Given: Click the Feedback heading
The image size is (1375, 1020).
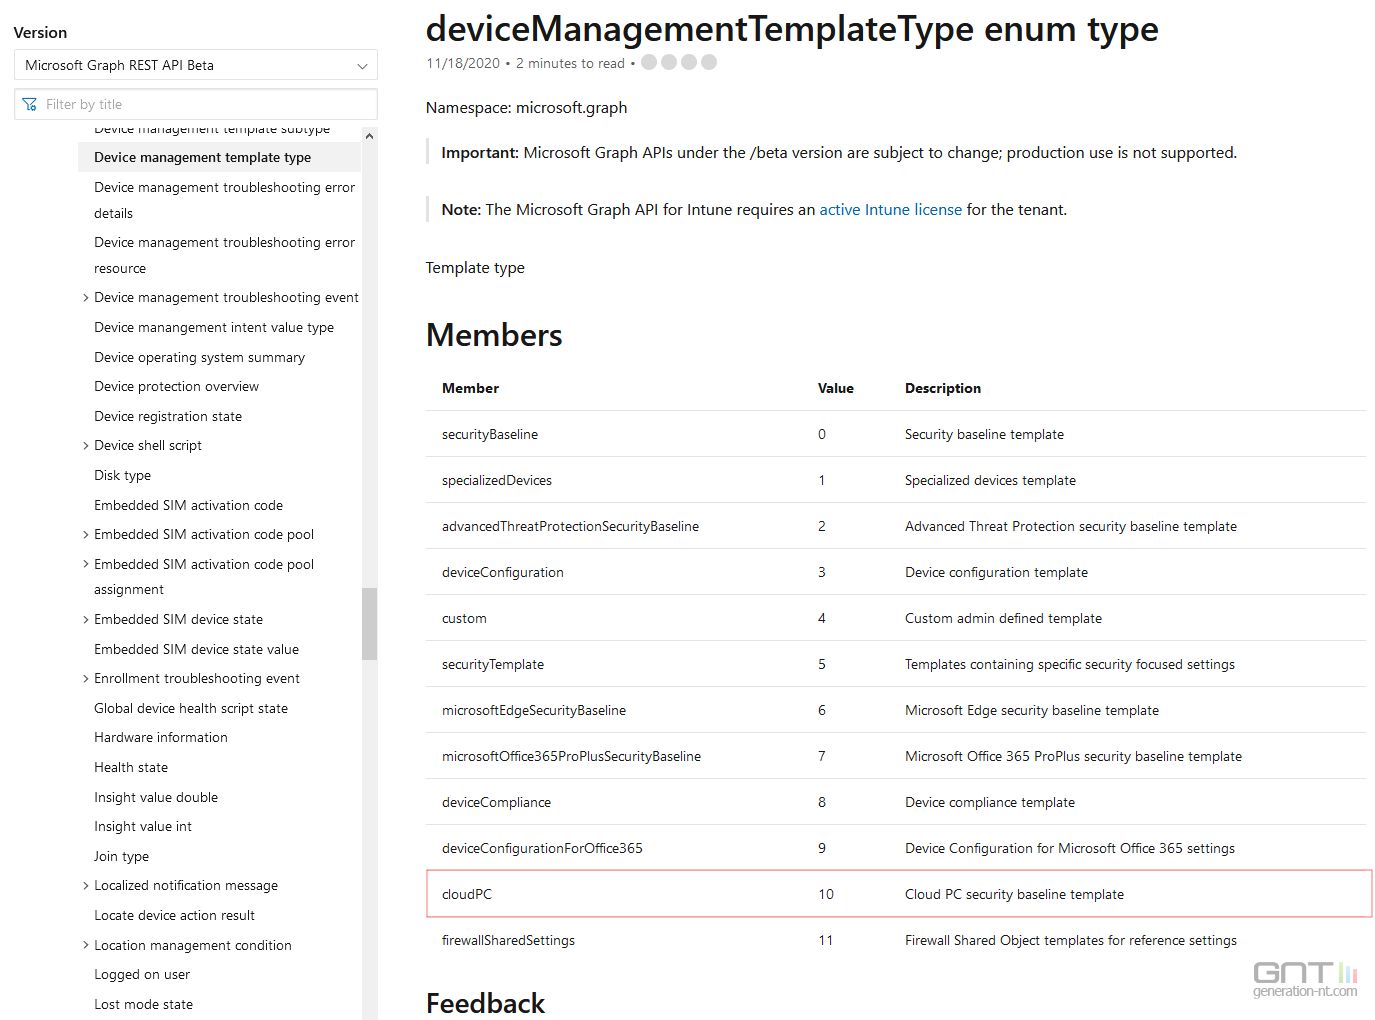Looking at the screenshot, I should point(485,1003).
